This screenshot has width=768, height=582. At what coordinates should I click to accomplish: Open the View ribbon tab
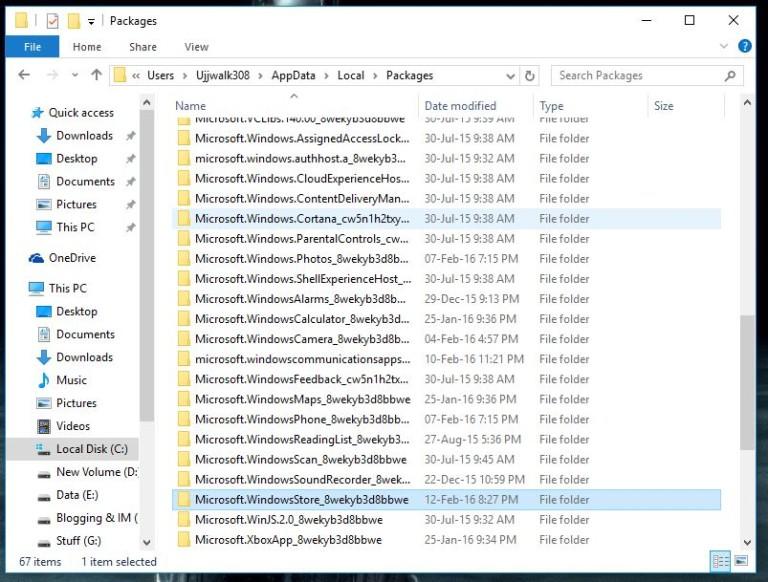[196, 47]
